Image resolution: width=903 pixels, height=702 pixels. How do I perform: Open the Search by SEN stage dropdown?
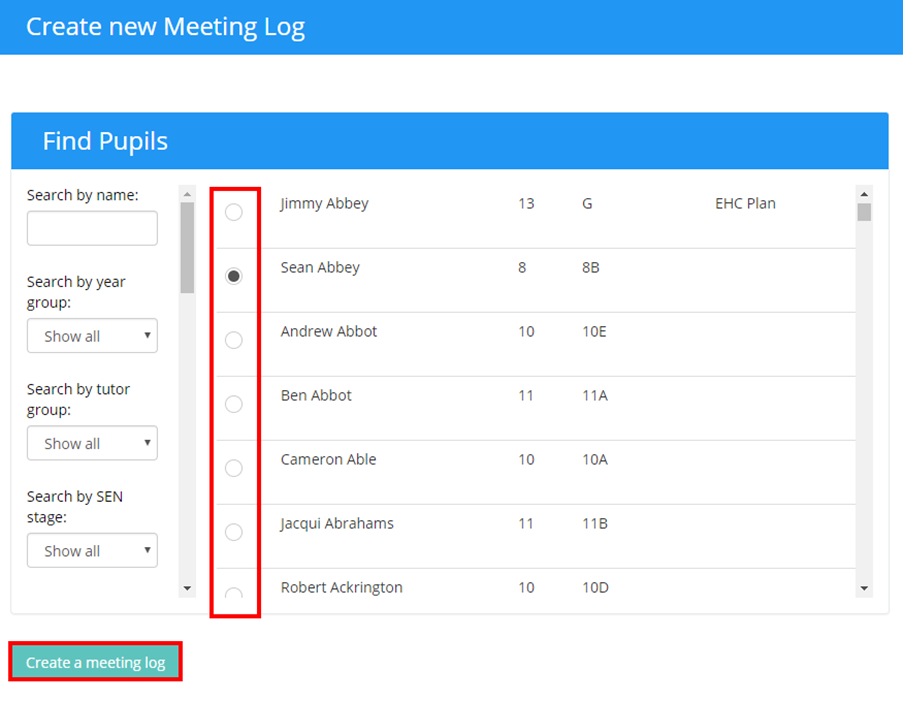[x=92, y=550]
